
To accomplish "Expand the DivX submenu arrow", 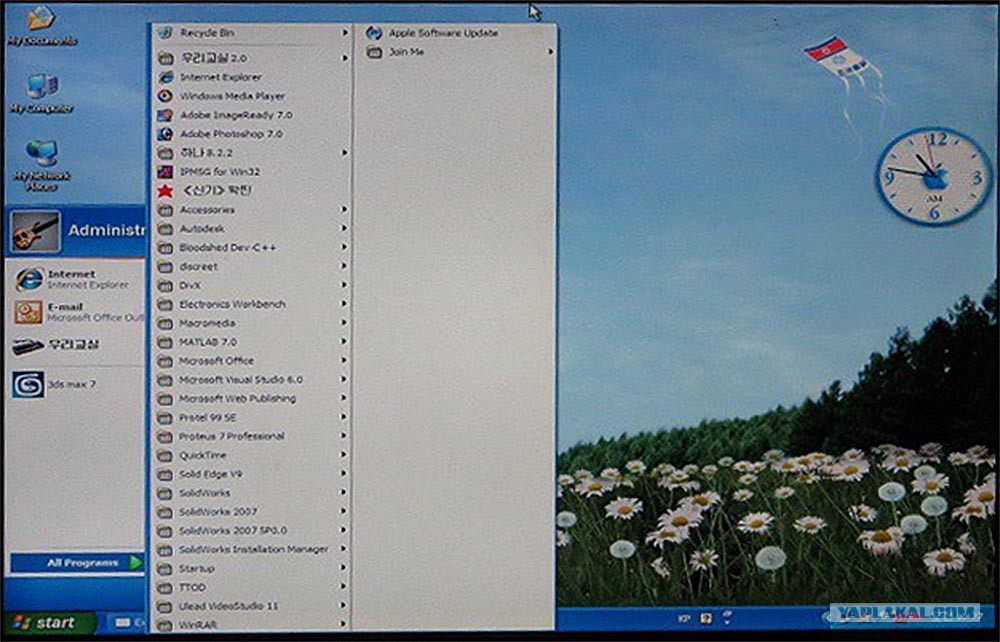I will pos(344,285).
